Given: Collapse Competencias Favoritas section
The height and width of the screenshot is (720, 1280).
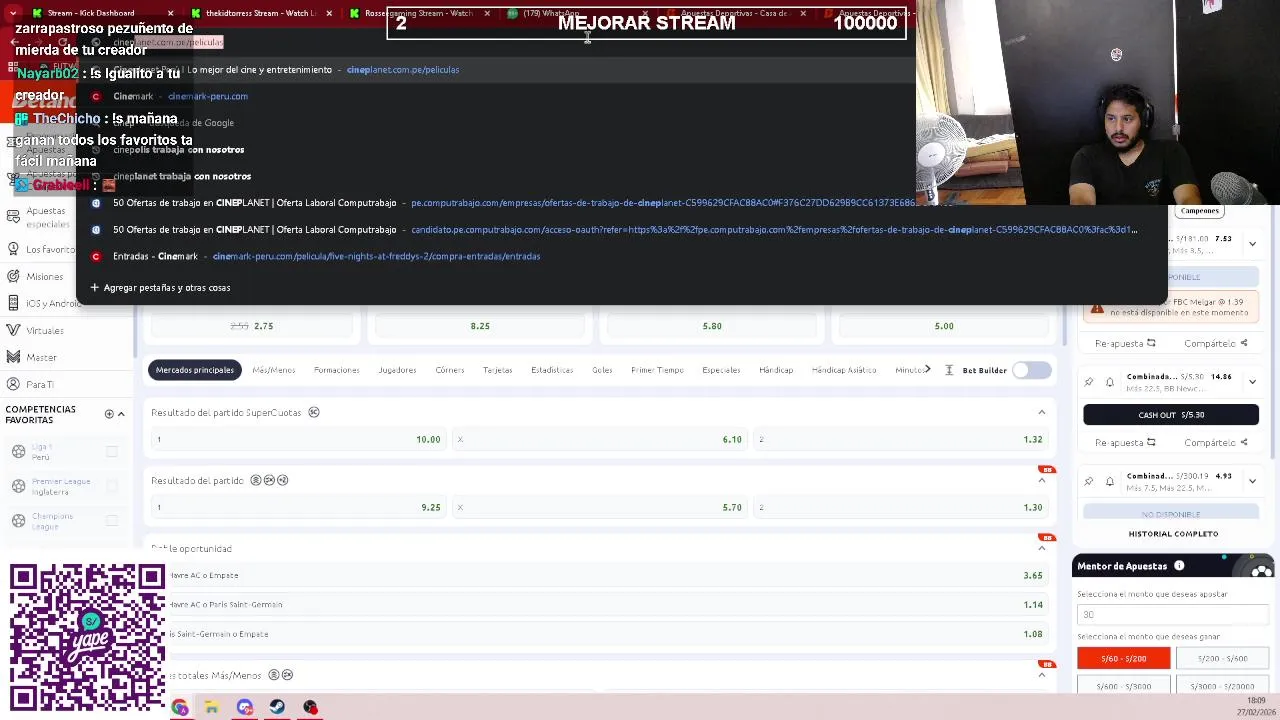Looking at the screenshot, I should click(121, 414).
